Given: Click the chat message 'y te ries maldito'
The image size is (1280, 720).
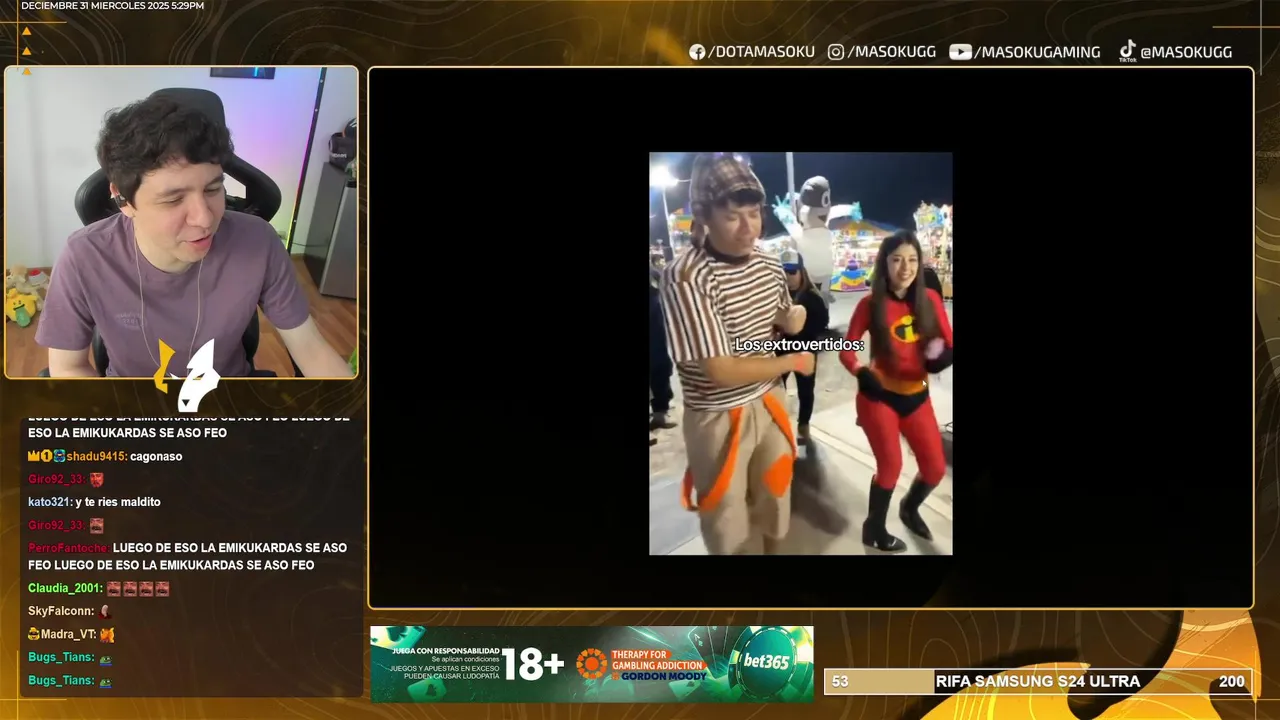Looking at the screenshot, I should (x=118, y=502).
